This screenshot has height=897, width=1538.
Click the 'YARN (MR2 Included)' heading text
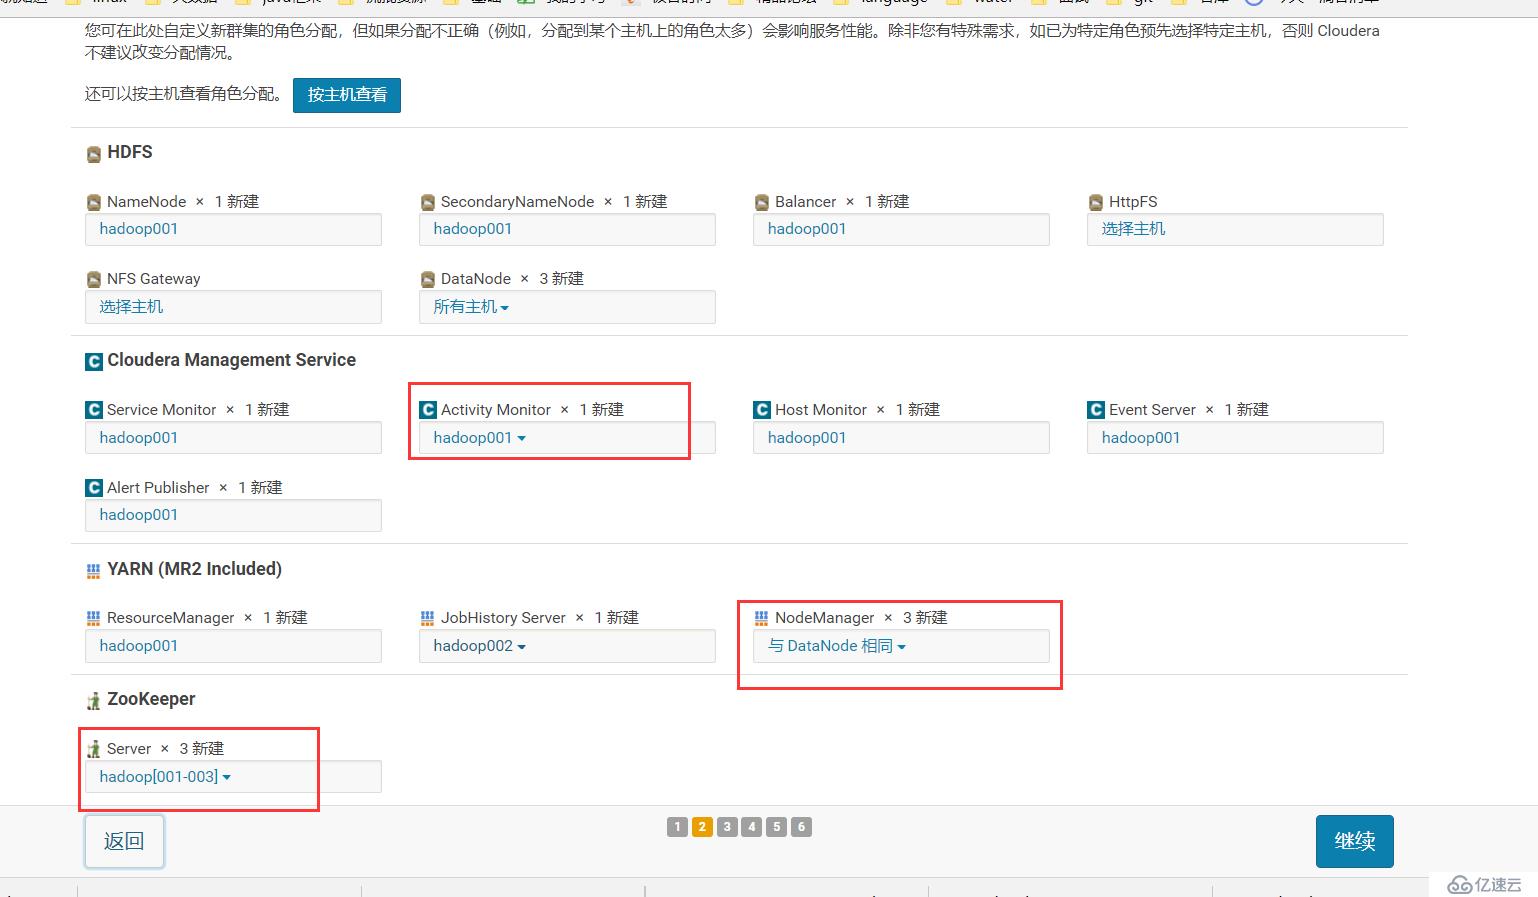pos(195,569)
